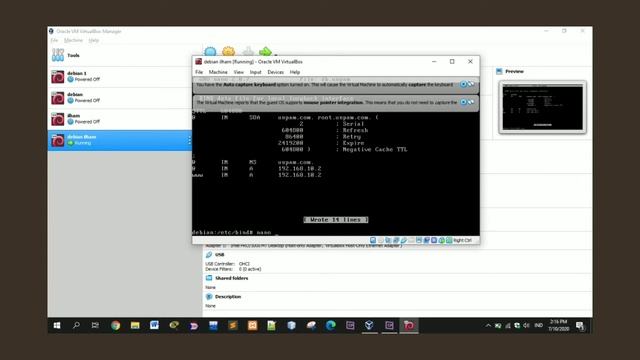Click the Discard toolbar icon
This screenshot has height=360, width=640.
point(248,51)
